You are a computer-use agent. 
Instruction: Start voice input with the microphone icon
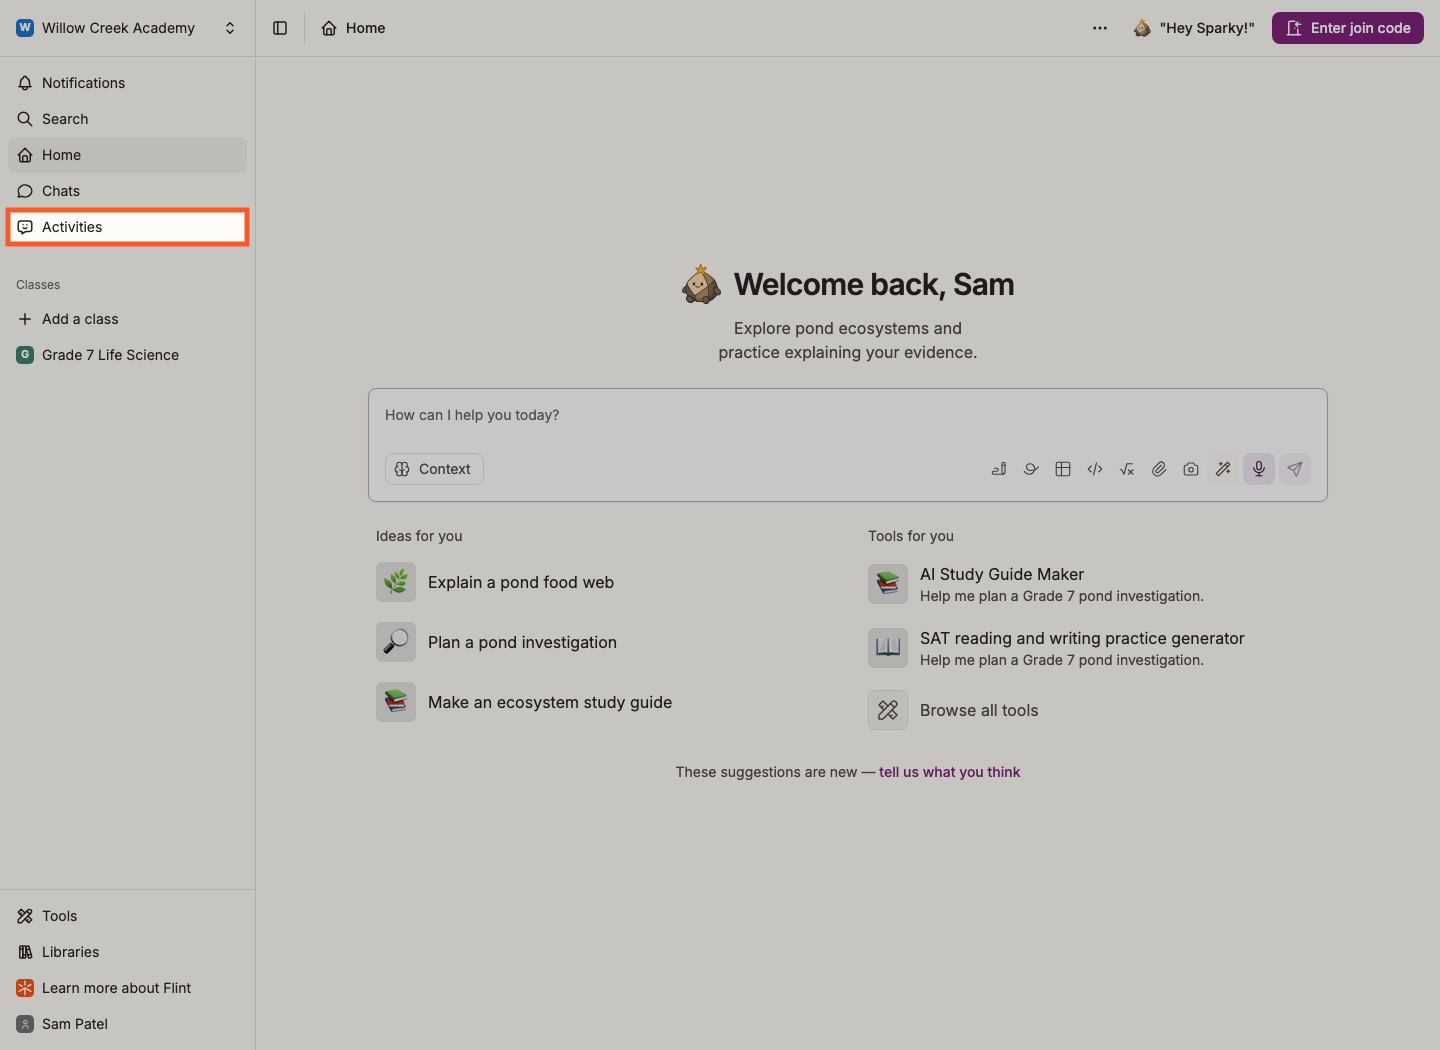1259,469
